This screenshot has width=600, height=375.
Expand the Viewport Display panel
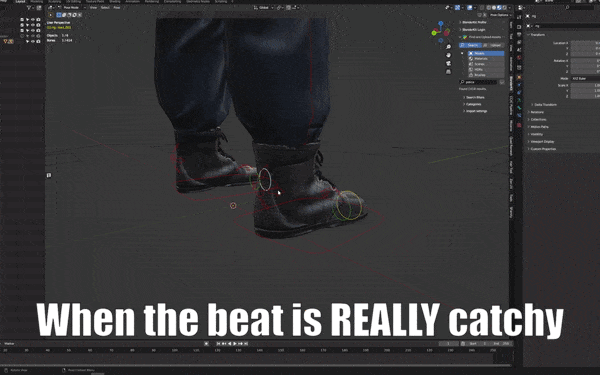click(542, 142)
